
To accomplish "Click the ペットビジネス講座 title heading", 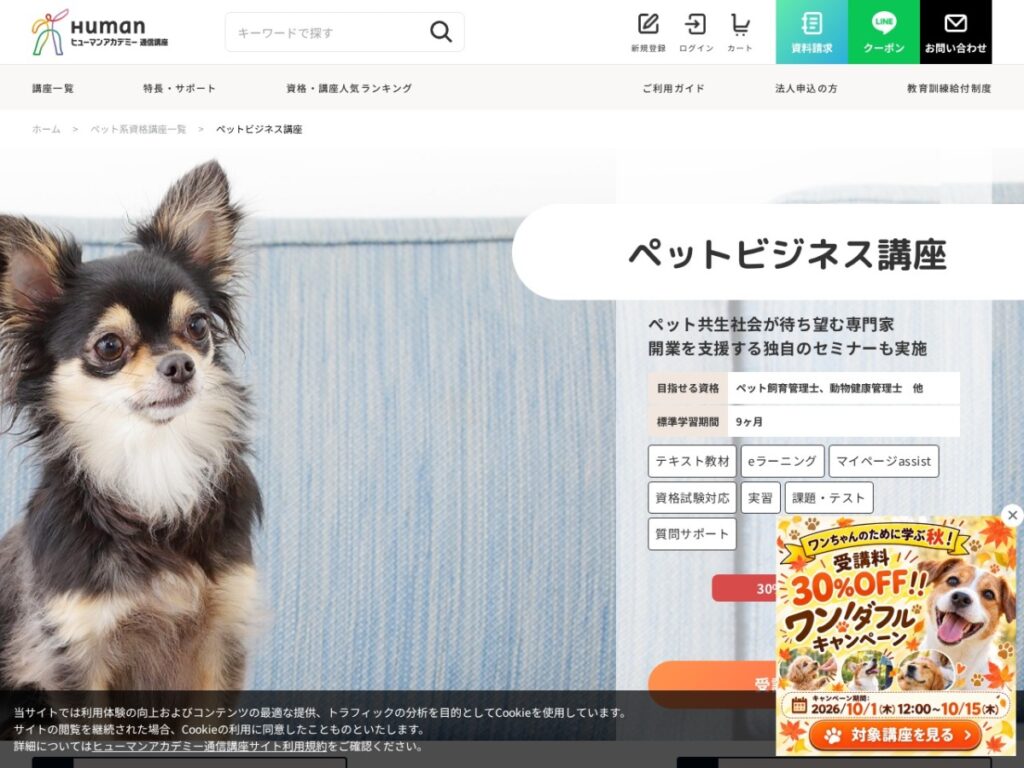I will [787, 253].
